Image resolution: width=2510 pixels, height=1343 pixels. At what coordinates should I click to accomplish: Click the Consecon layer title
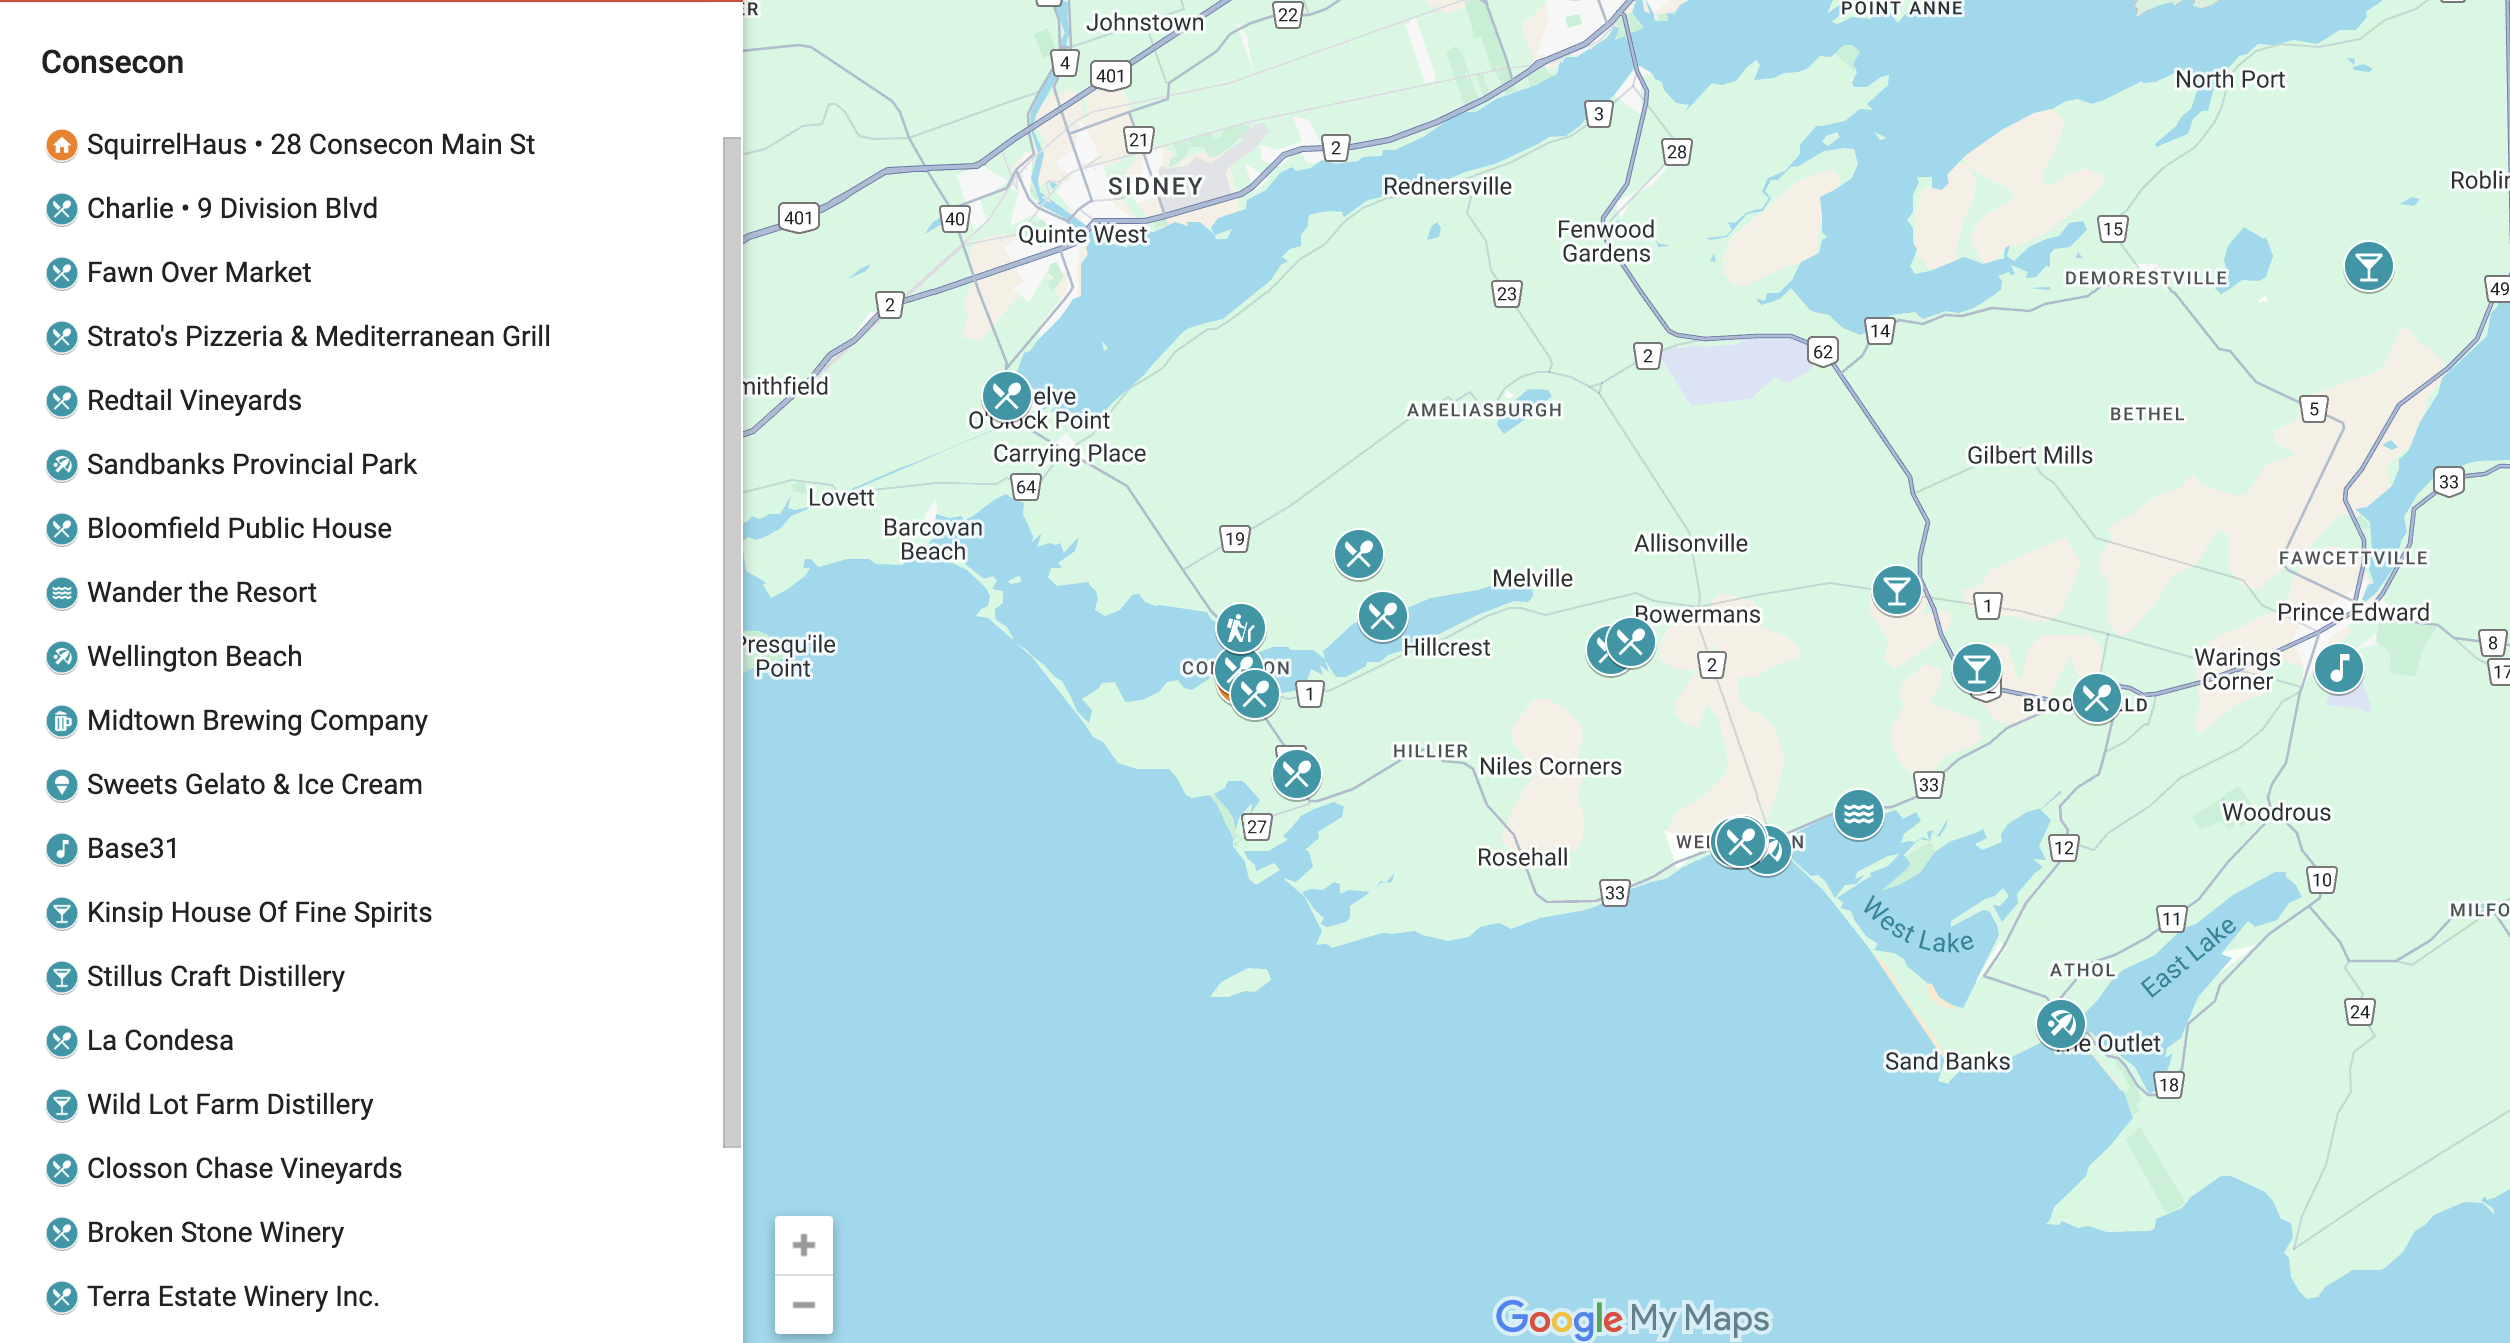tap(112, 62)
